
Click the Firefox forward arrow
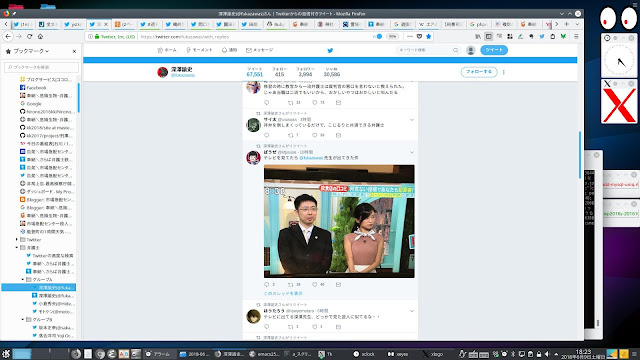19,36
